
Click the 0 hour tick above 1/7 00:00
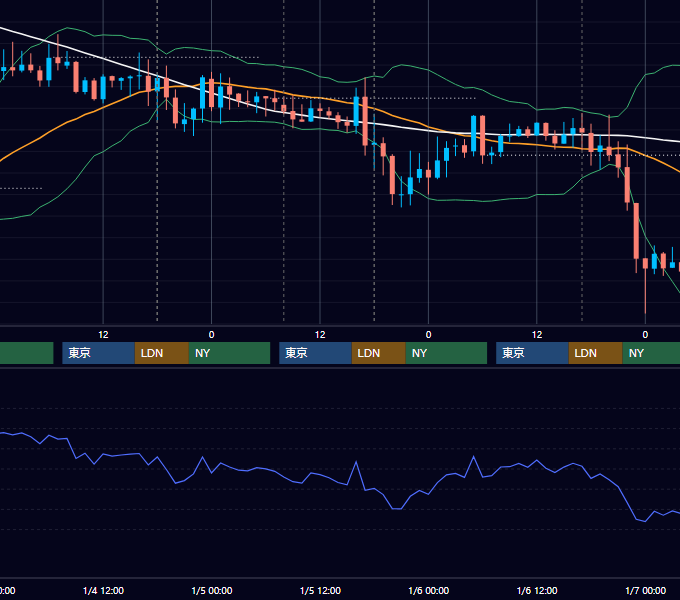tap(645, 335)
